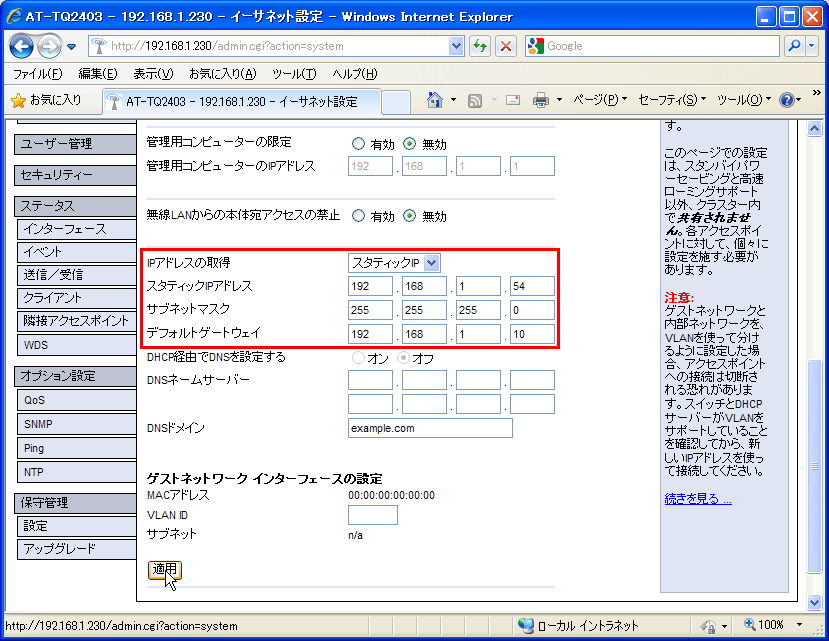829x641 pixels.
Task: Open the Print dropdown arrow
Action: 559,100
